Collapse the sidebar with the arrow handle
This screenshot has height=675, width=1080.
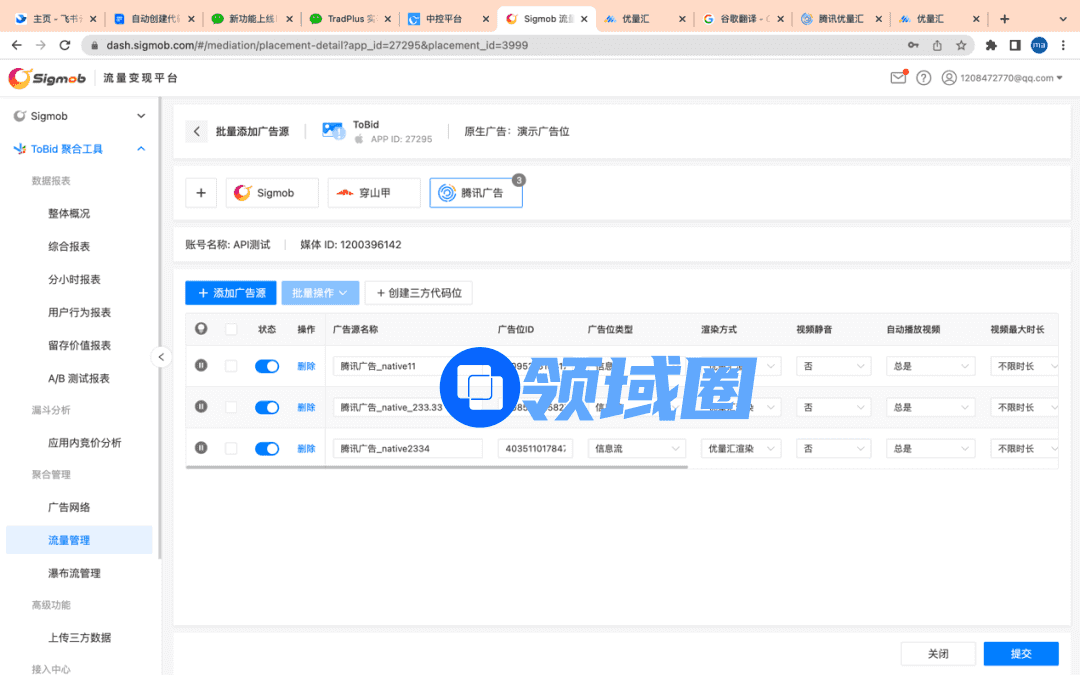point(161,357)
